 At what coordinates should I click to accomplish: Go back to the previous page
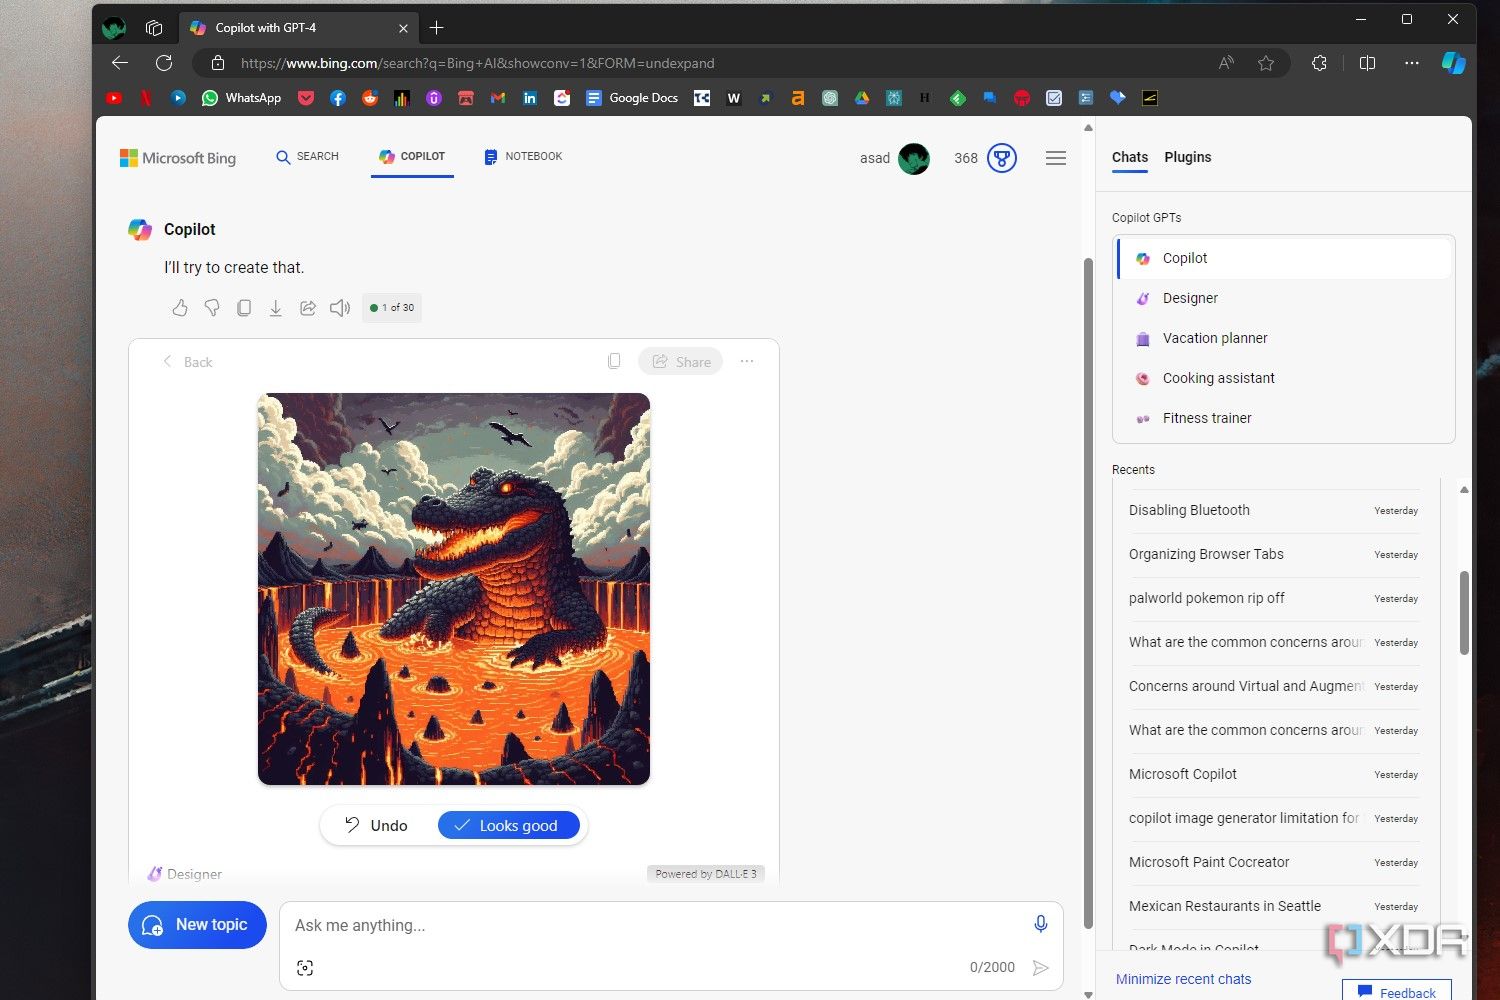(x=120, y=63)
